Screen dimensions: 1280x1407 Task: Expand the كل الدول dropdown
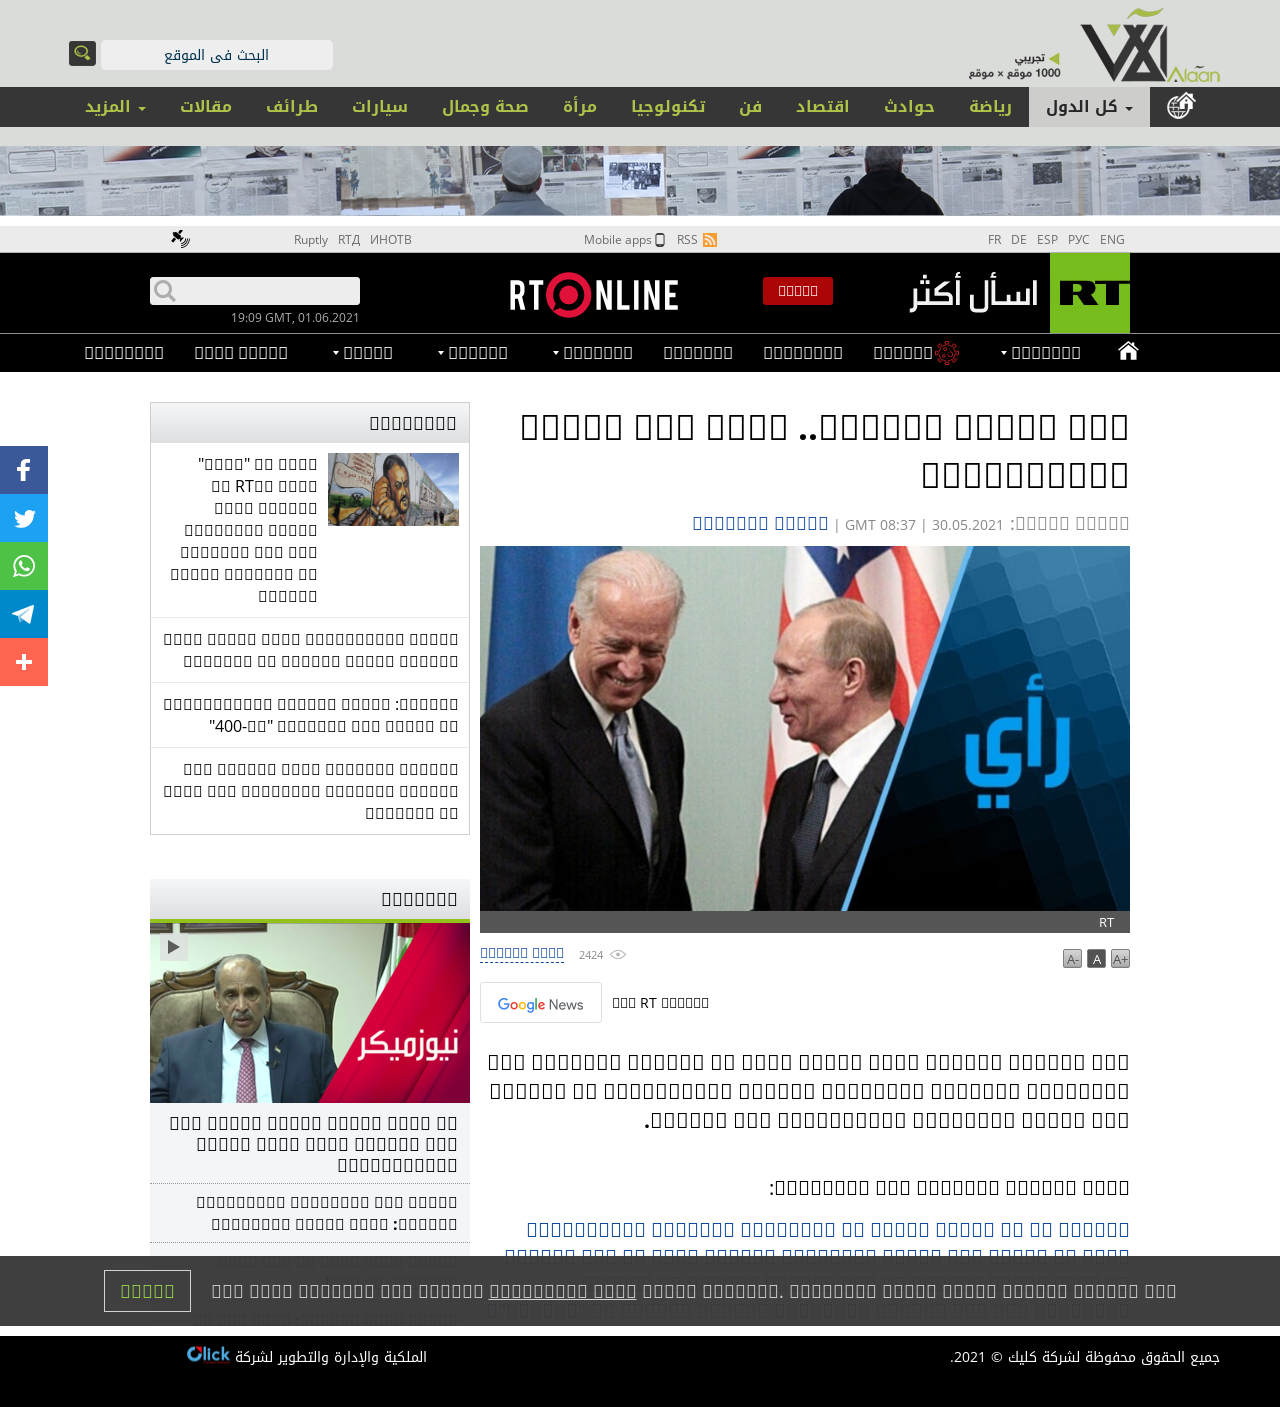pyautogui.click(x=1089, y=107)
